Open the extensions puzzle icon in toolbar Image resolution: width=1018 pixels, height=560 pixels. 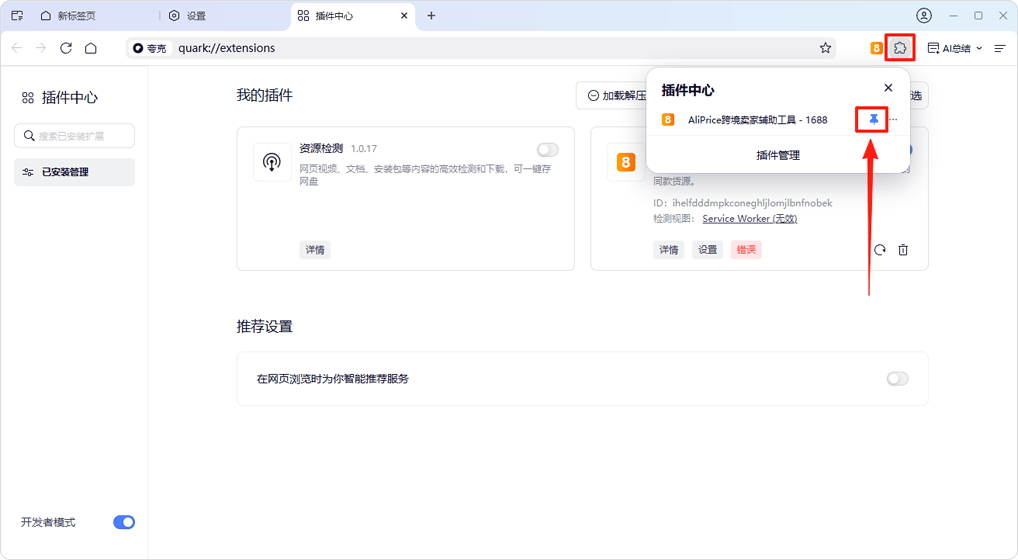900,48
